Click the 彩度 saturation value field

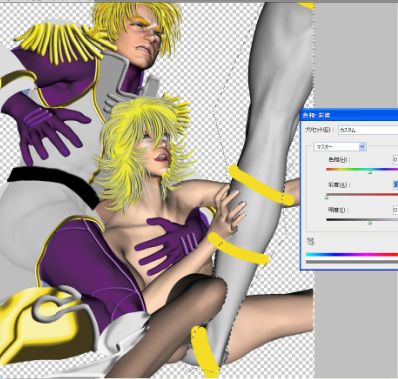point(395,184)
